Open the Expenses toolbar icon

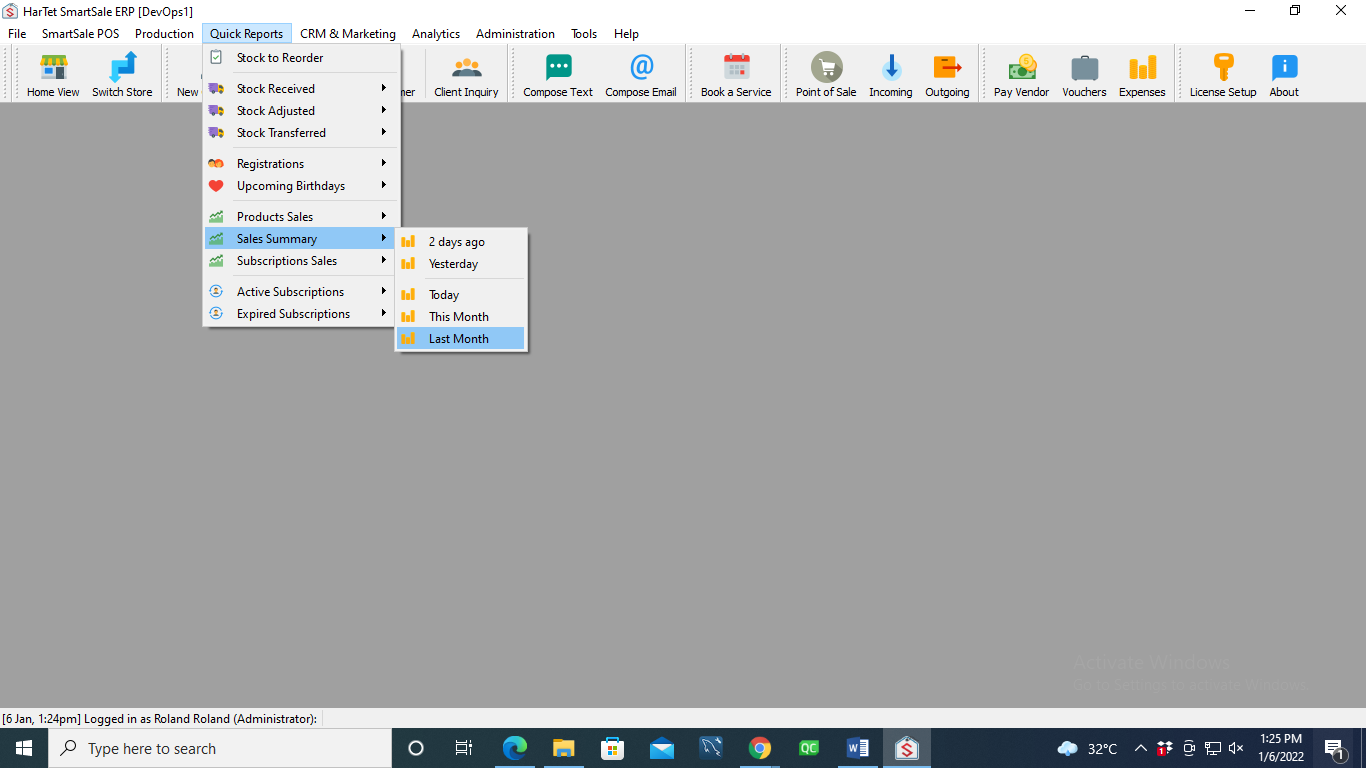click(1142, 75)
